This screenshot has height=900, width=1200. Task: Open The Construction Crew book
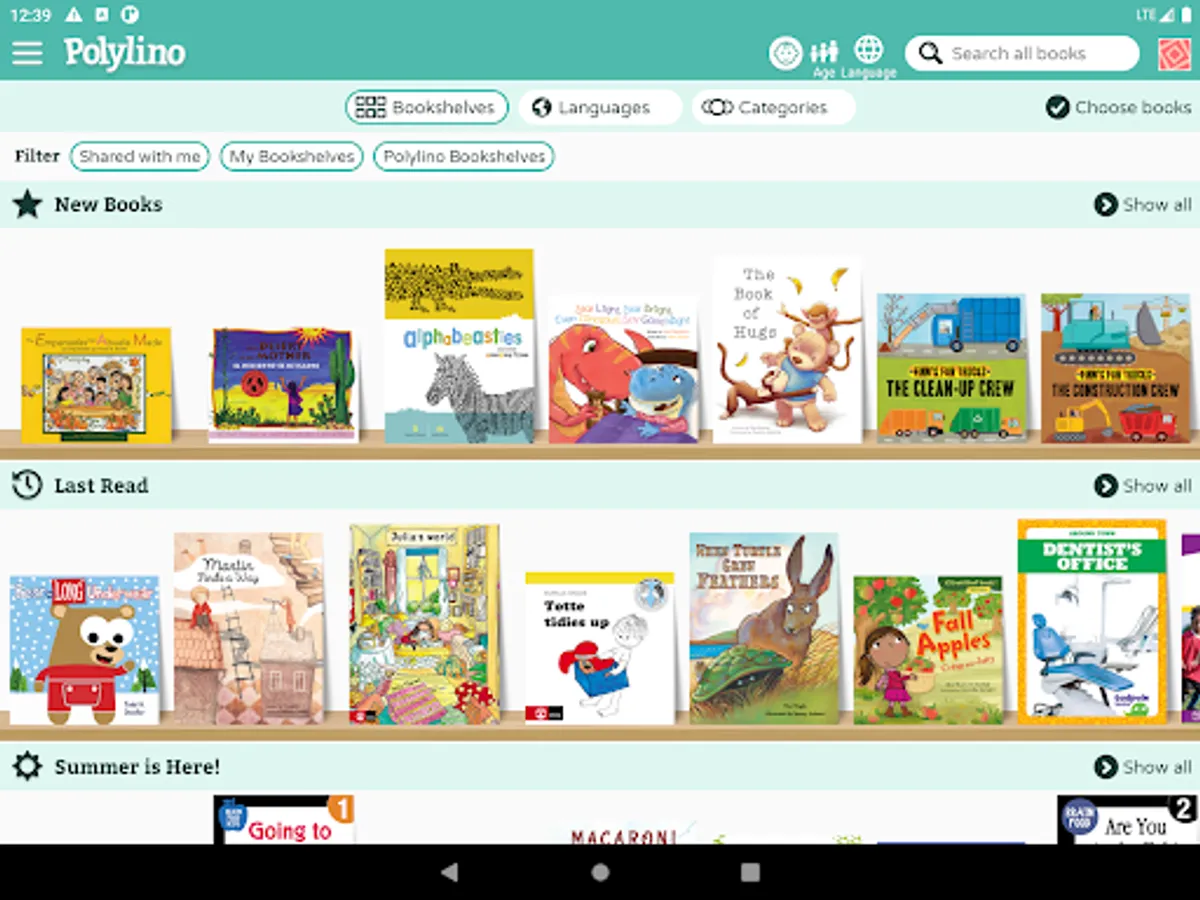[x=1116, y=368]
